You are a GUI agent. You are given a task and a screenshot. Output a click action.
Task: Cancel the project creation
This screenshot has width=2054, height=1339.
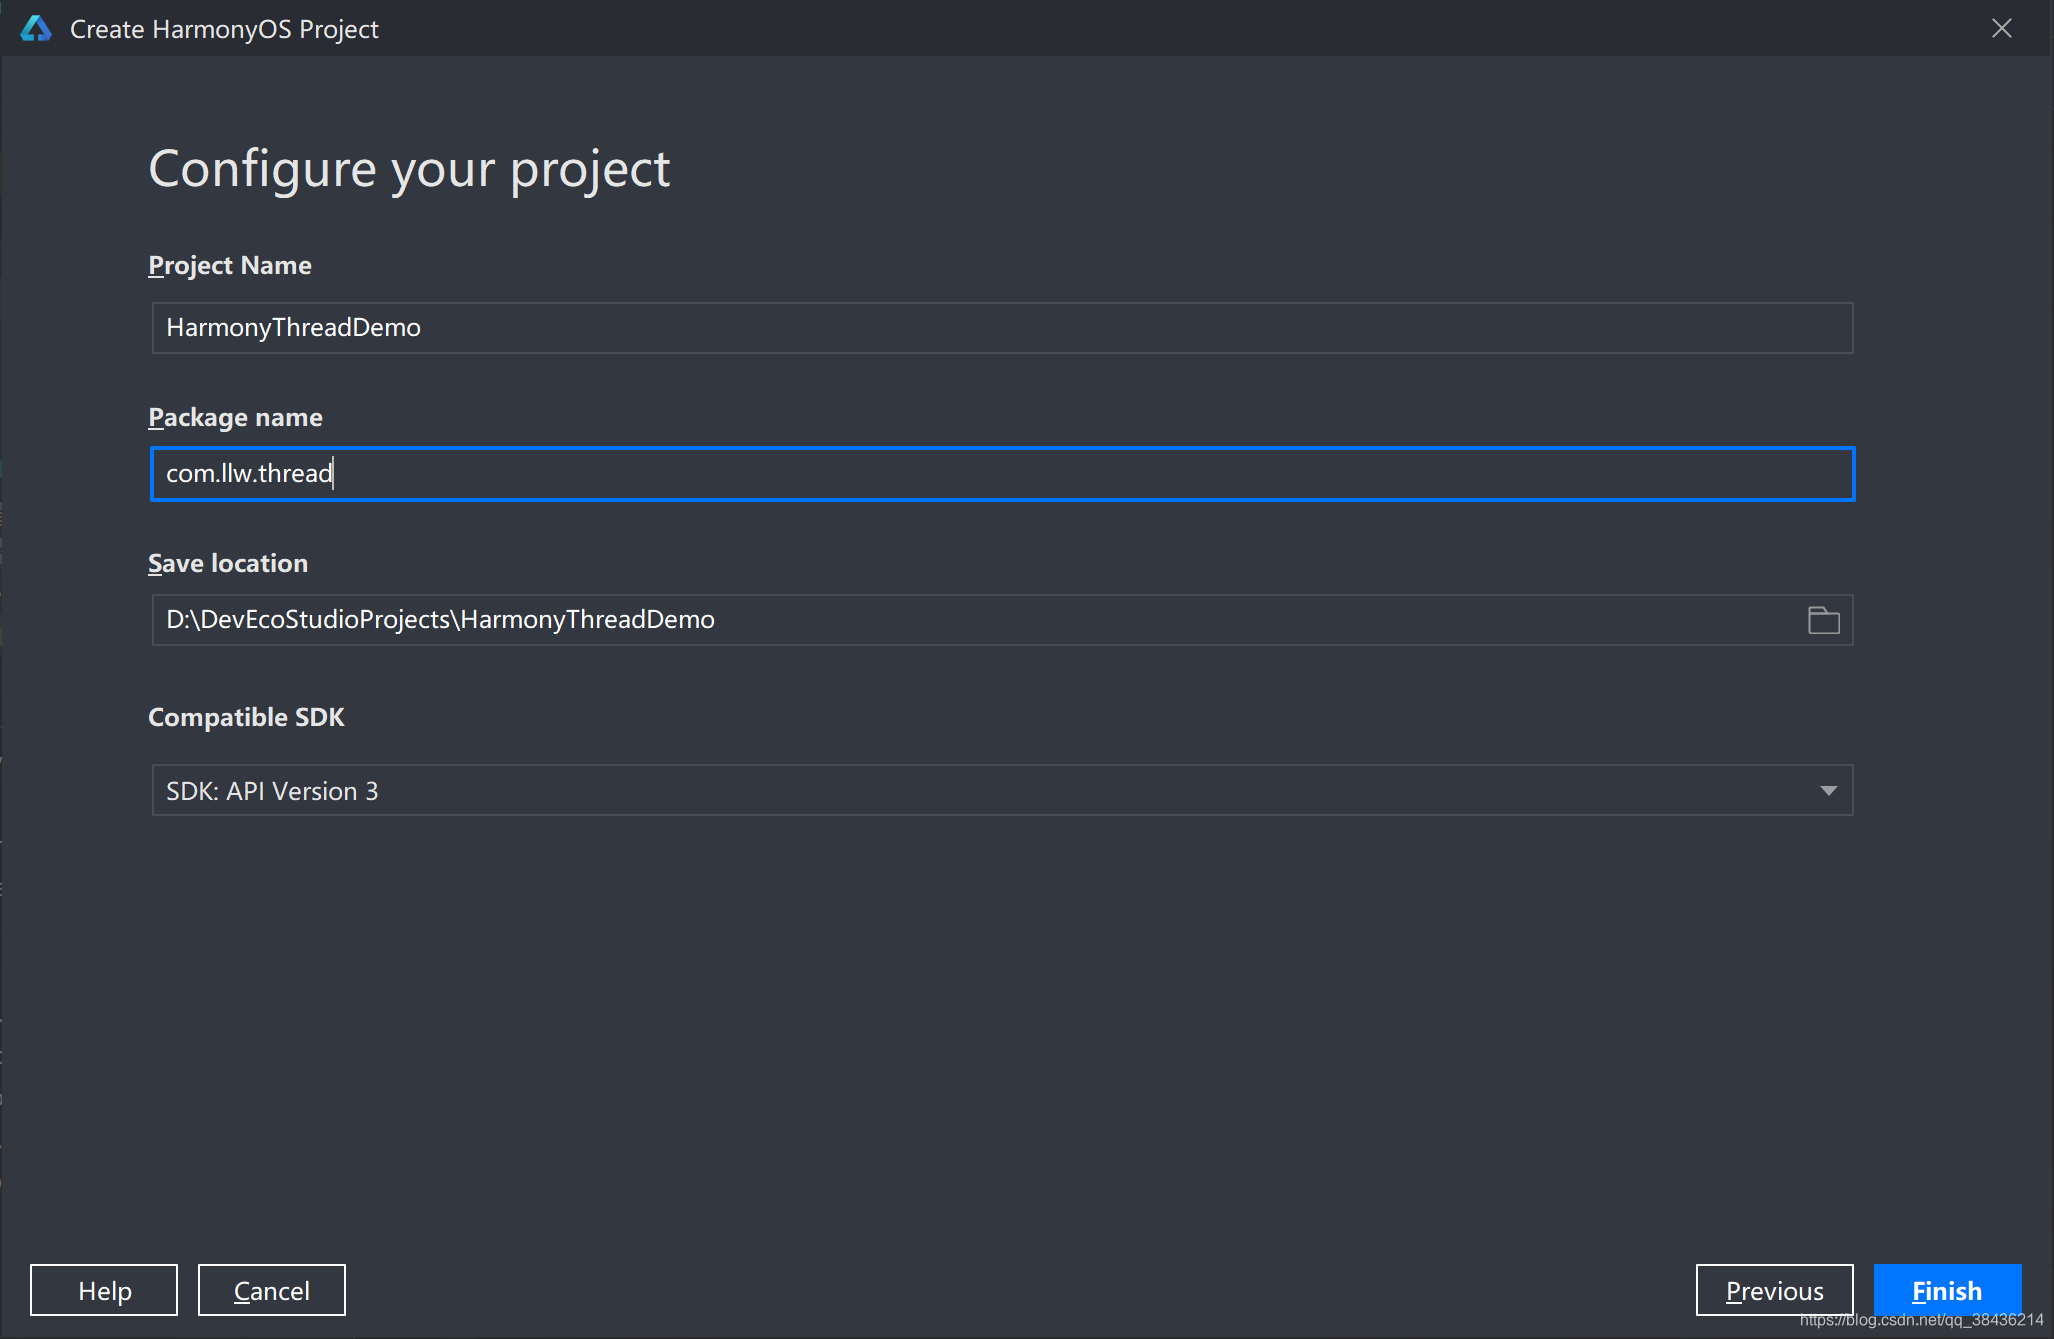[x=271, y=1290]
